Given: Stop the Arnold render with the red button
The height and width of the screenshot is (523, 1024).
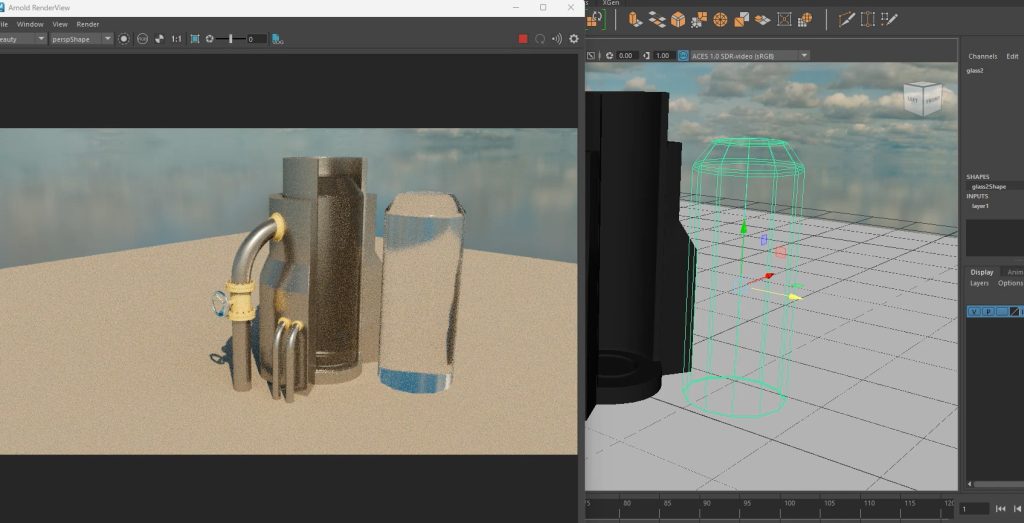Looking at the screenshot, I should click(522, 39).
